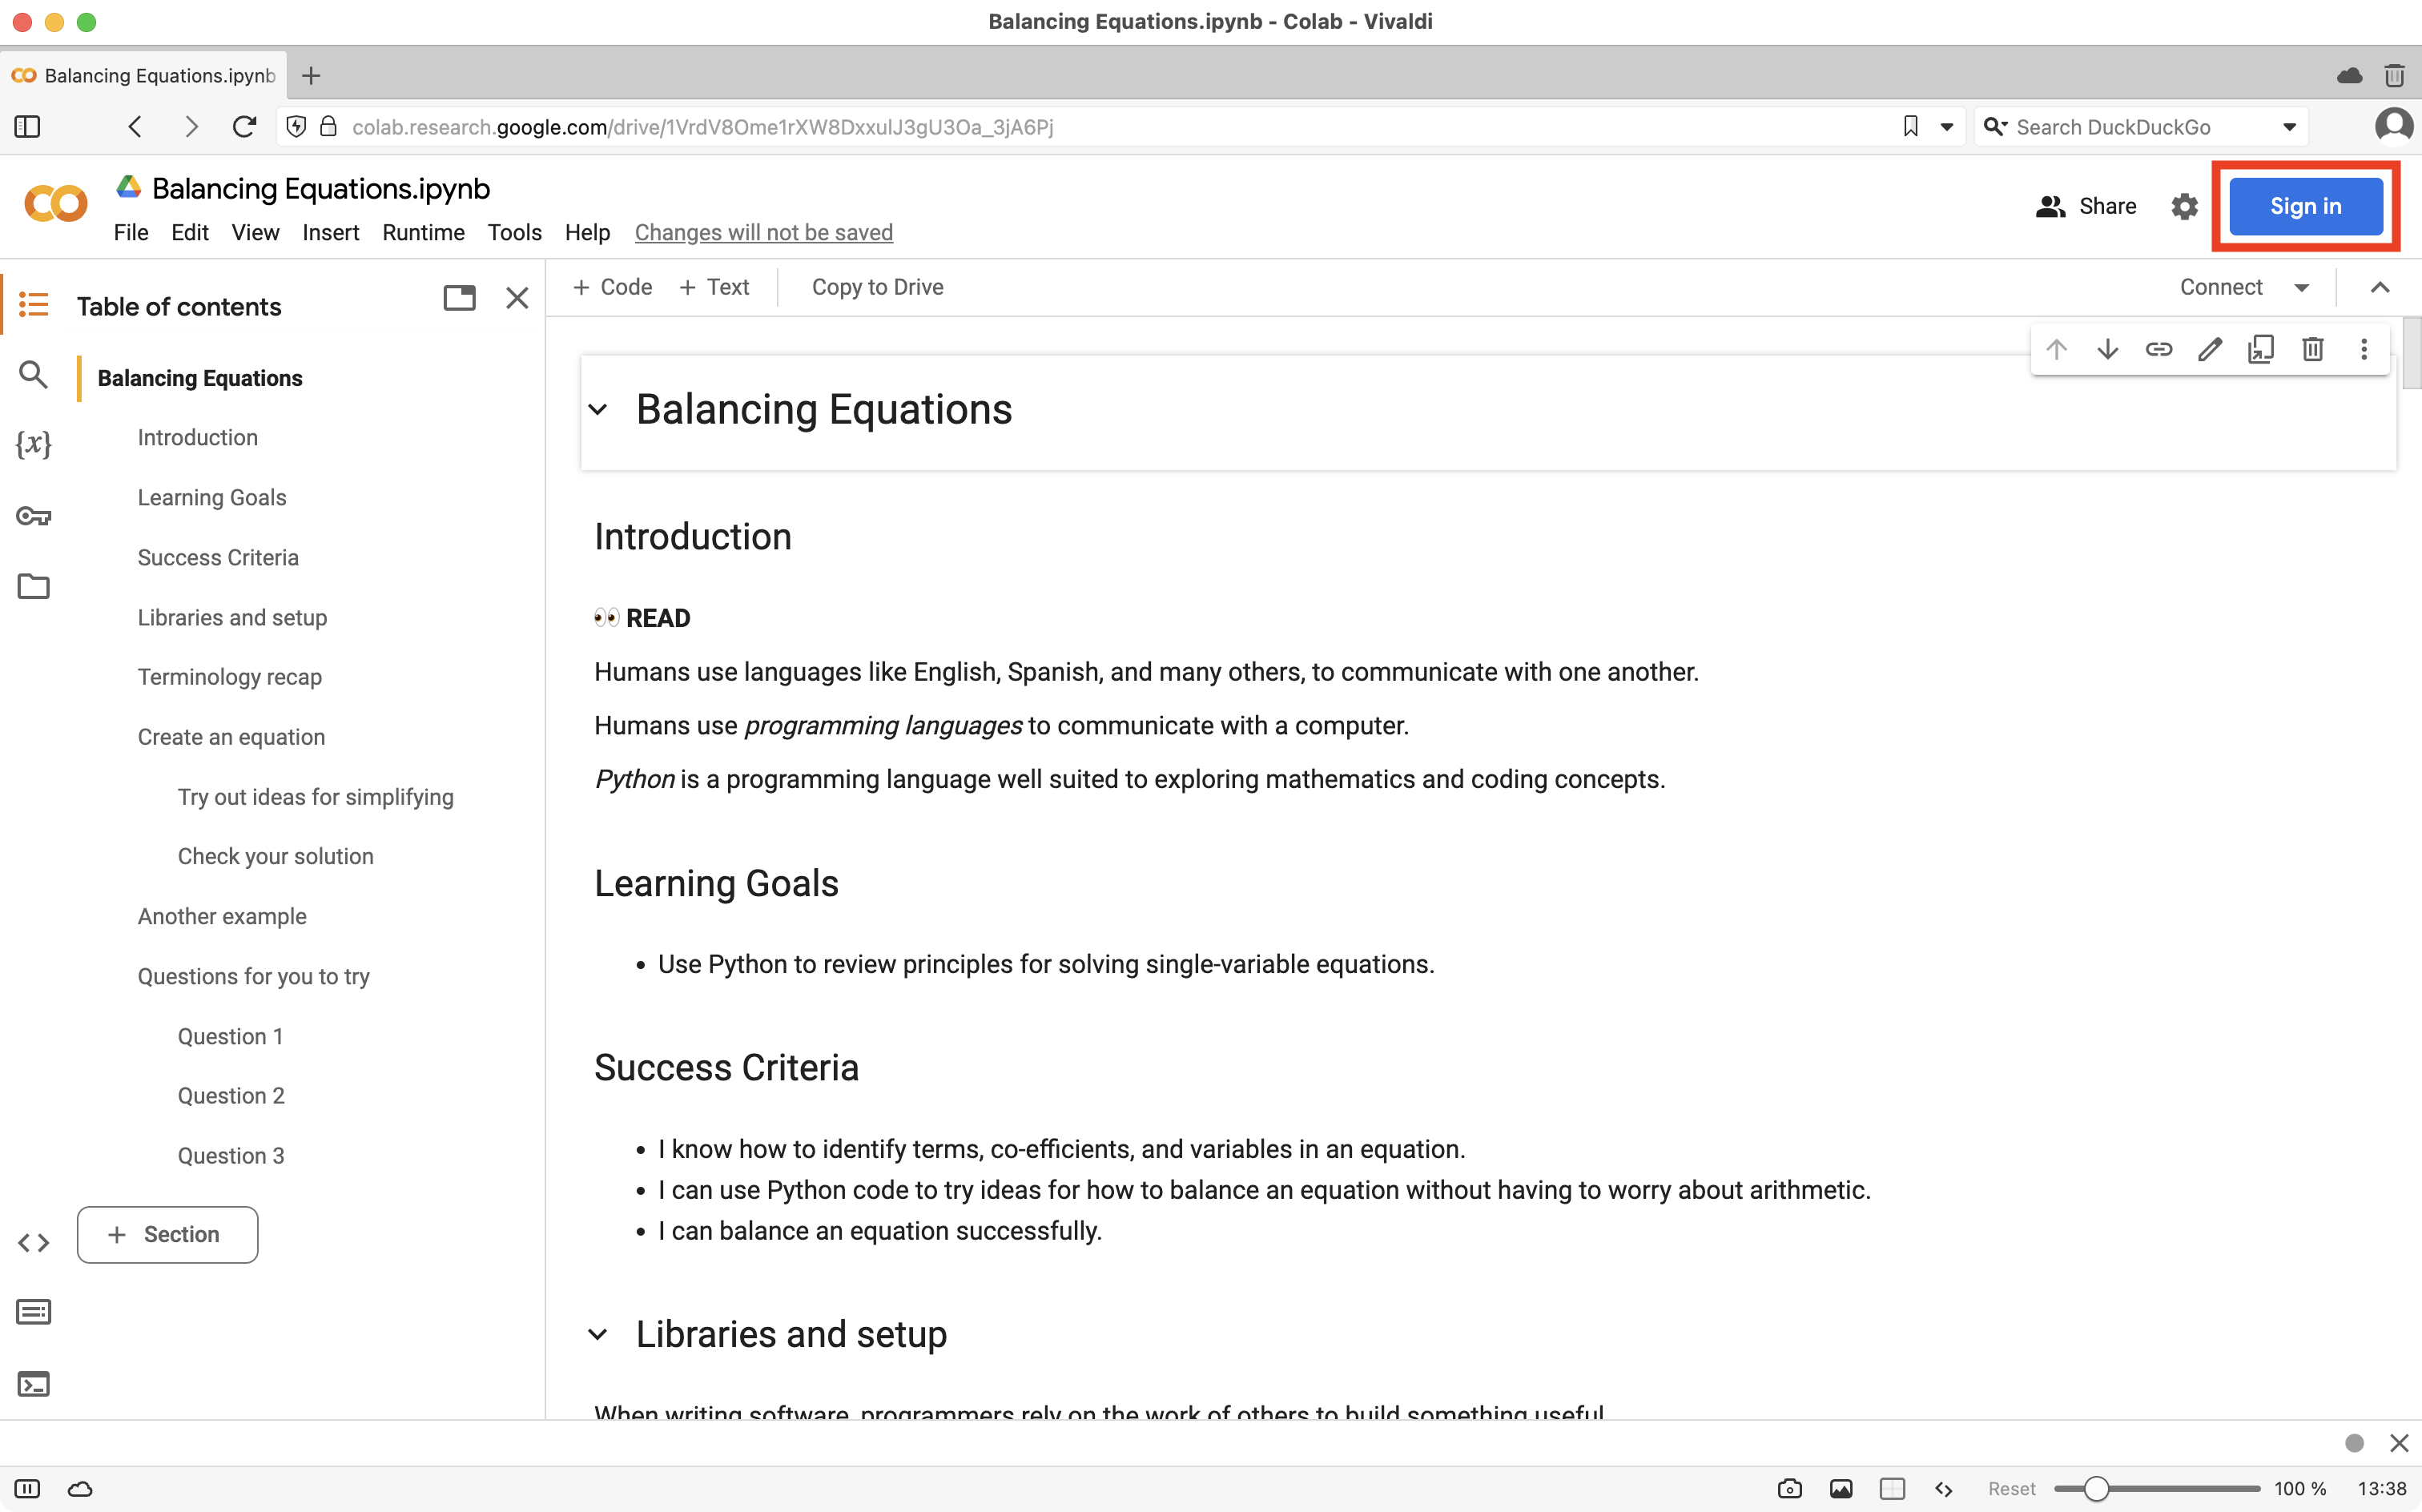
Task: Open the Tools menu
Action: click(513, 231)
